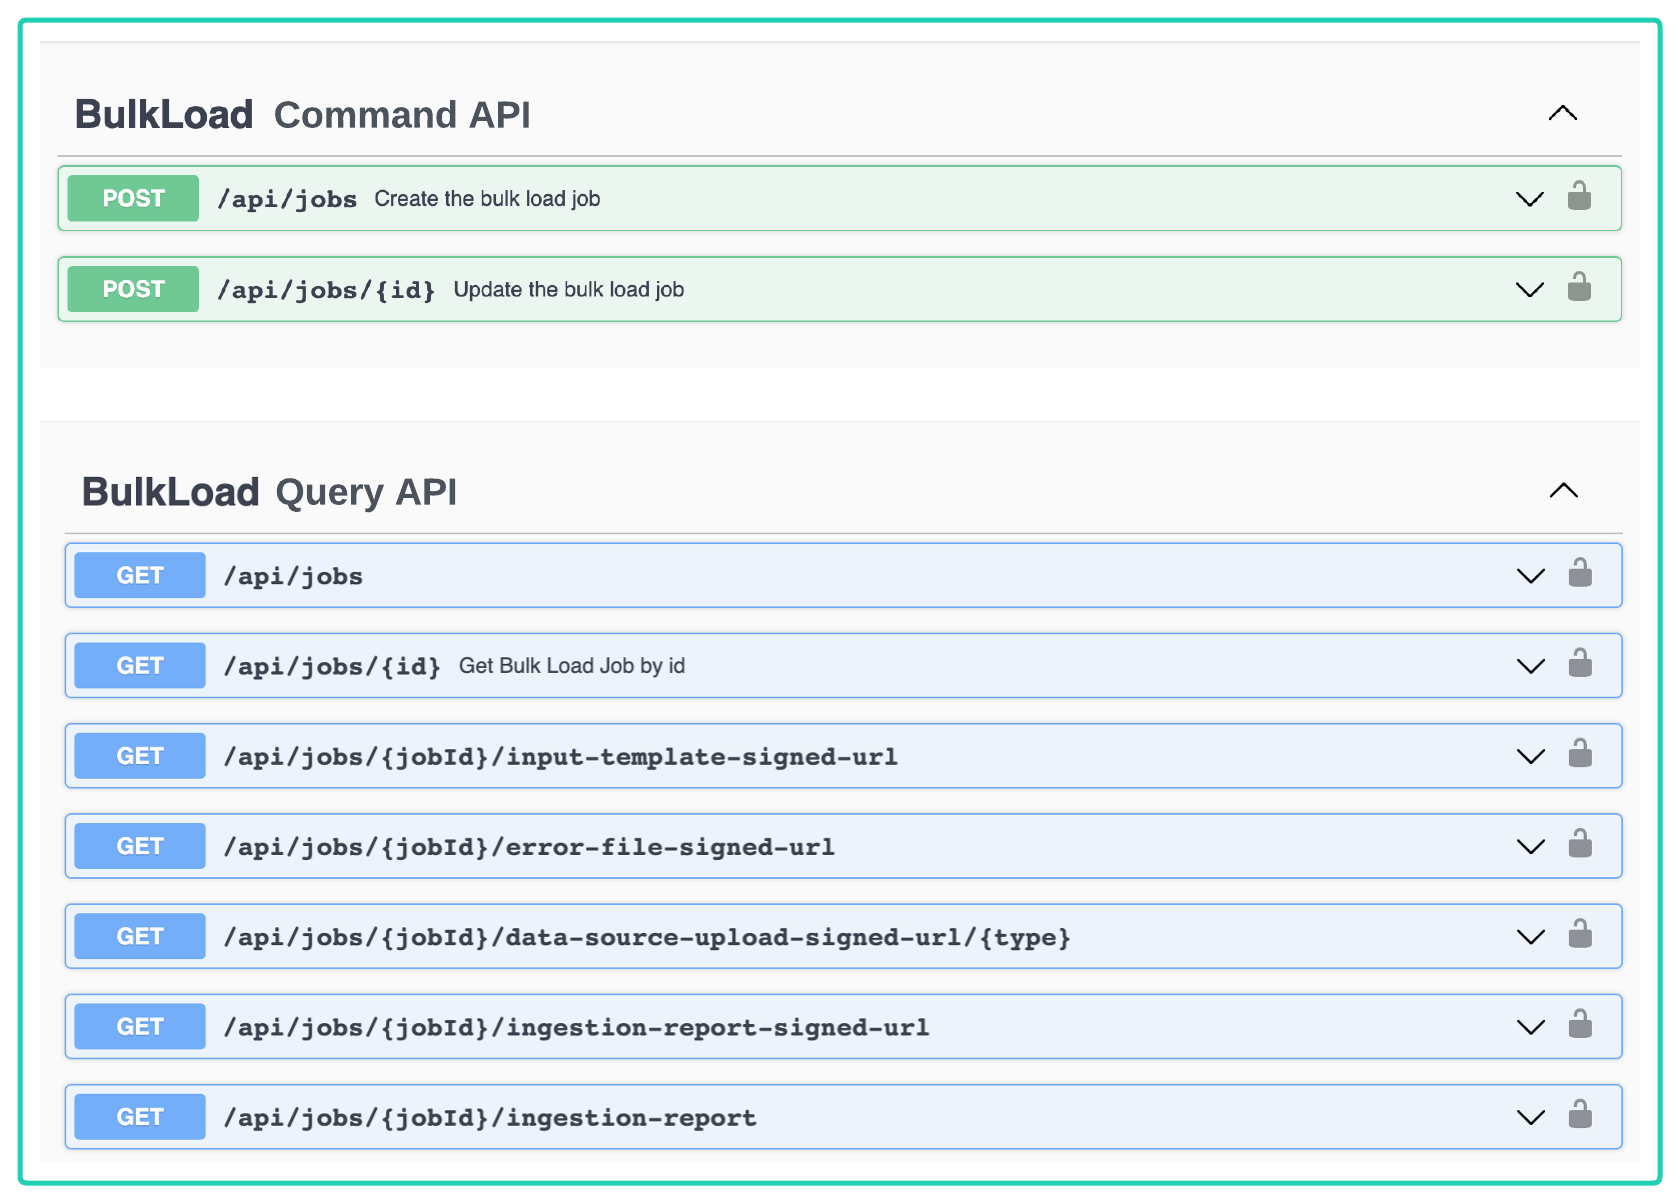Click the BulkLoad Command API heading
Viewport: 1680px width, 1203px height.
[x=302, y=115]
